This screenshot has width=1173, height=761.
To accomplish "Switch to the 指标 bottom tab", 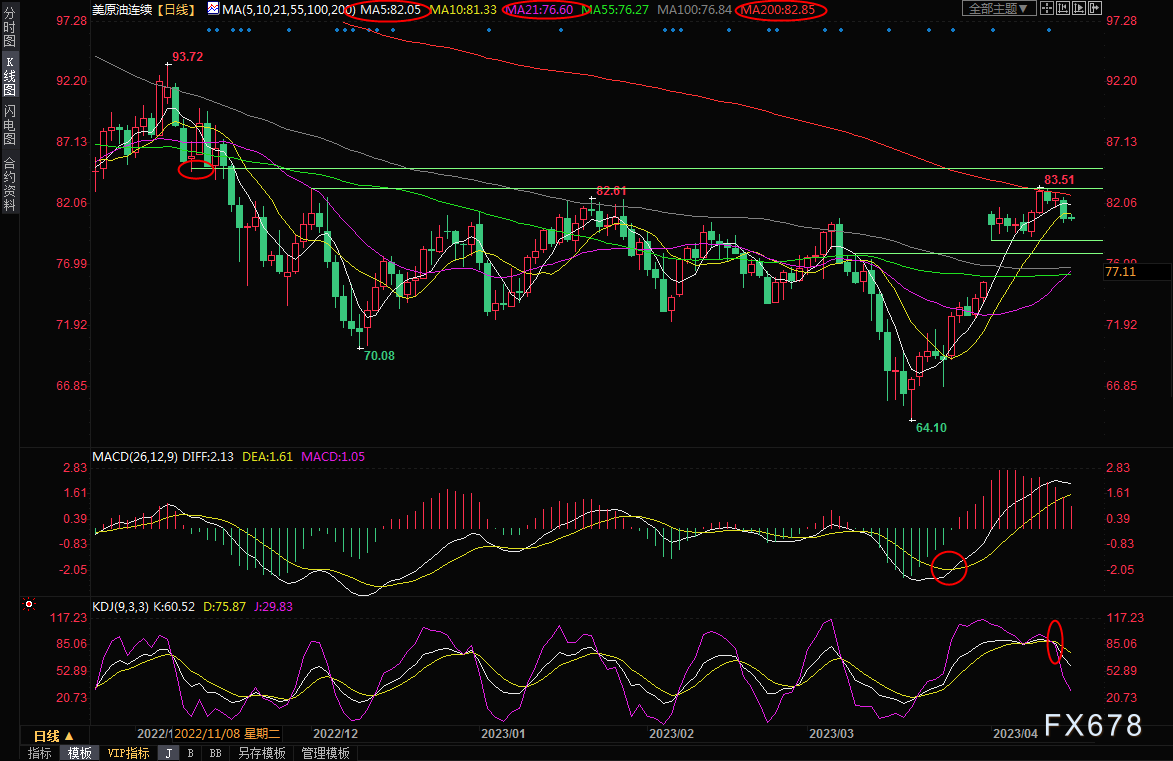I will click(x=40, y=753).
